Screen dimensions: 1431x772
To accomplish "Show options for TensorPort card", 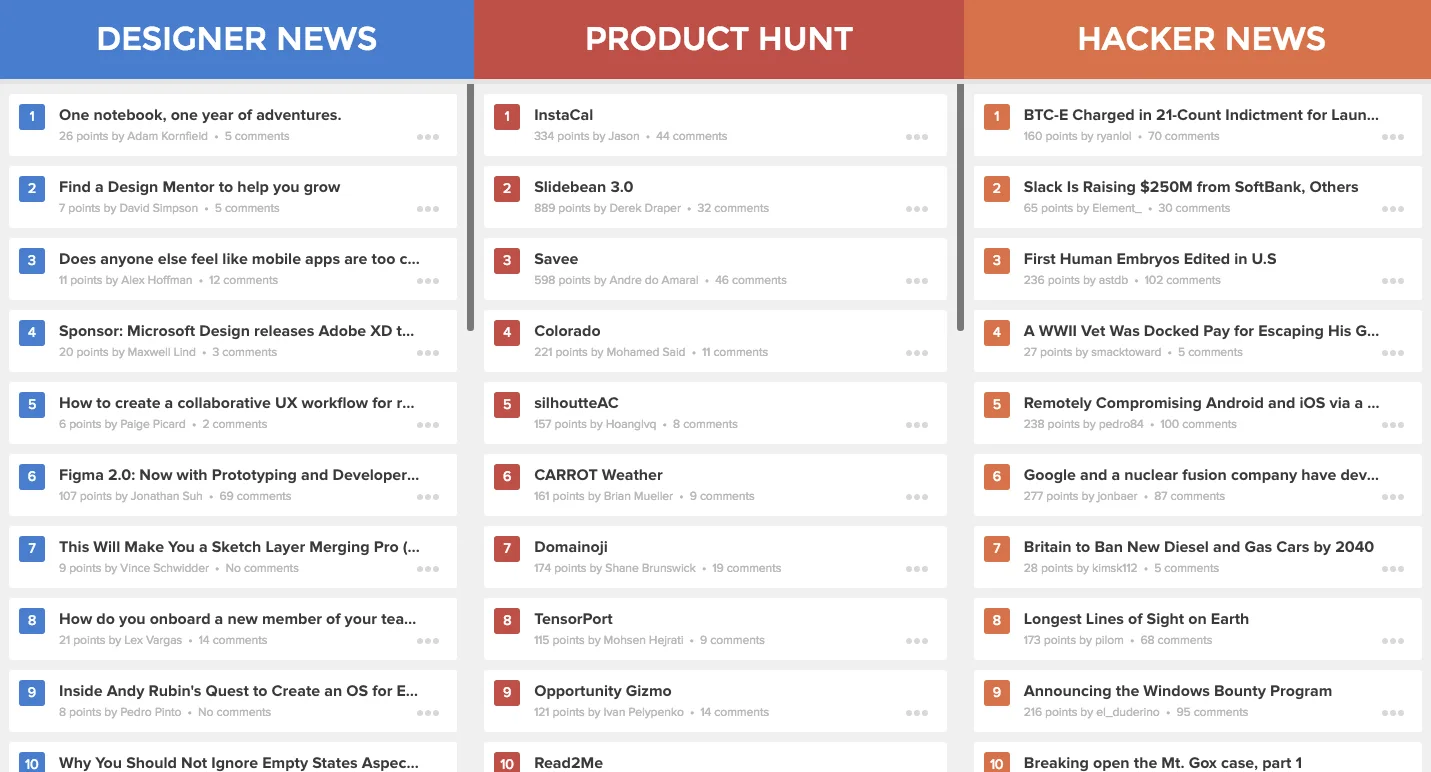I will tap(917, 641).
